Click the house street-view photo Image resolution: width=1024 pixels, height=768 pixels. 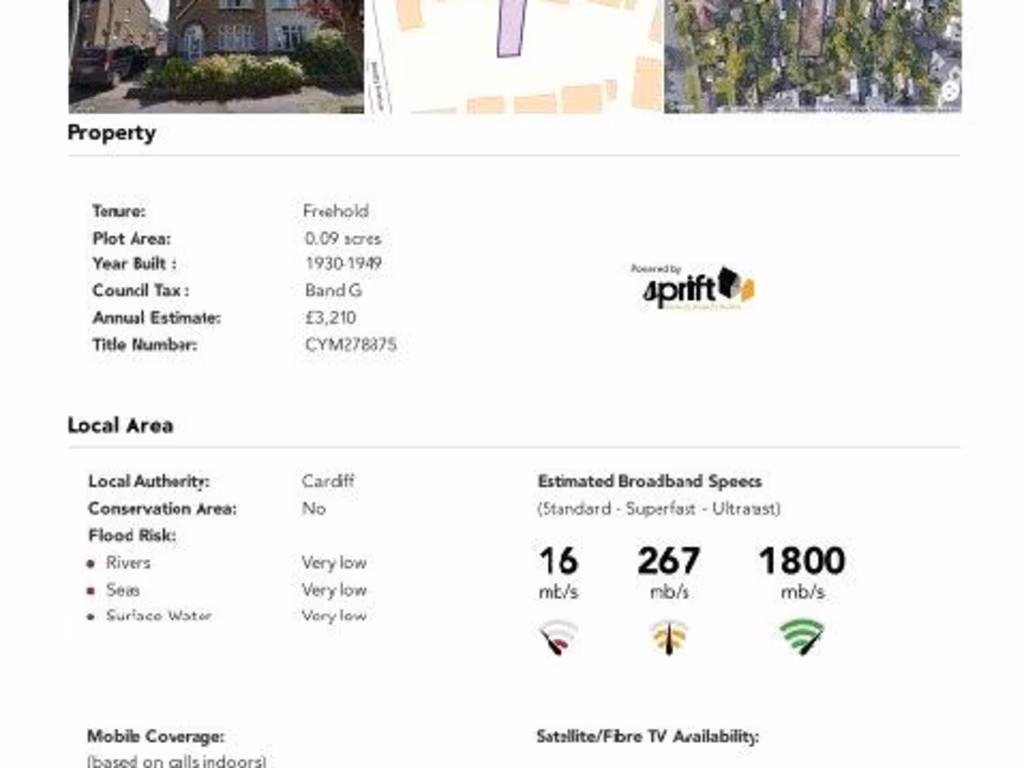(x=216, y=55)
